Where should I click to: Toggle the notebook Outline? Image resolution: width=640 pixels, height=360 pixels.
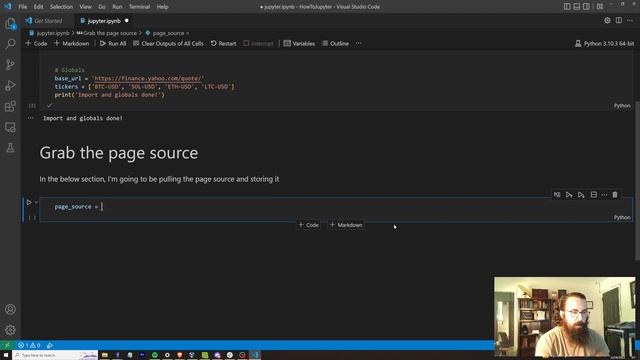click(335, 43)
